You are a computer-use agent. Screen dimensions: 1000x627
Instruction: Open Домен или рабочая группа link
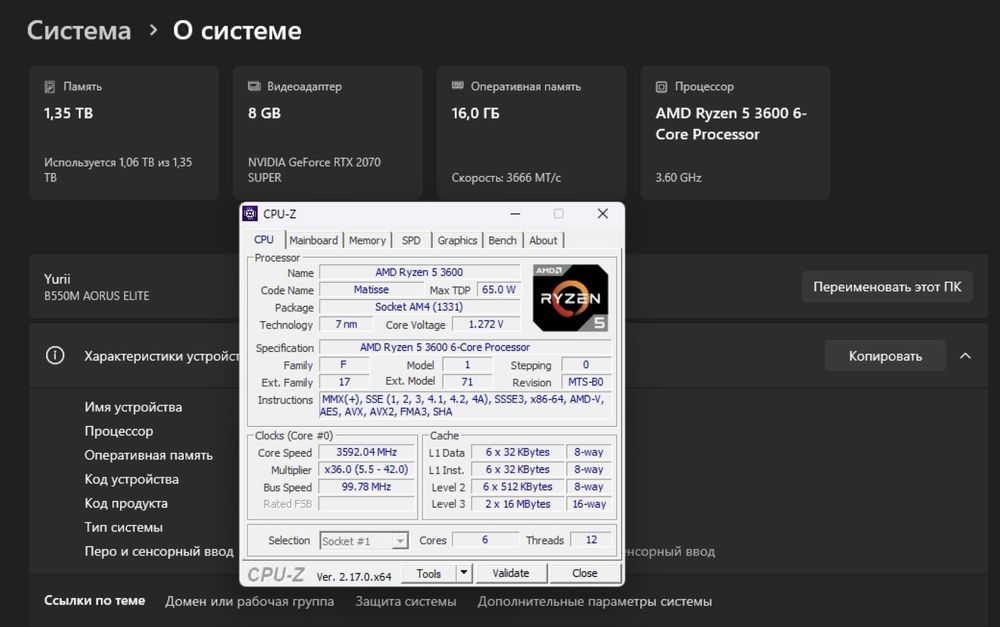coord(249,601)
